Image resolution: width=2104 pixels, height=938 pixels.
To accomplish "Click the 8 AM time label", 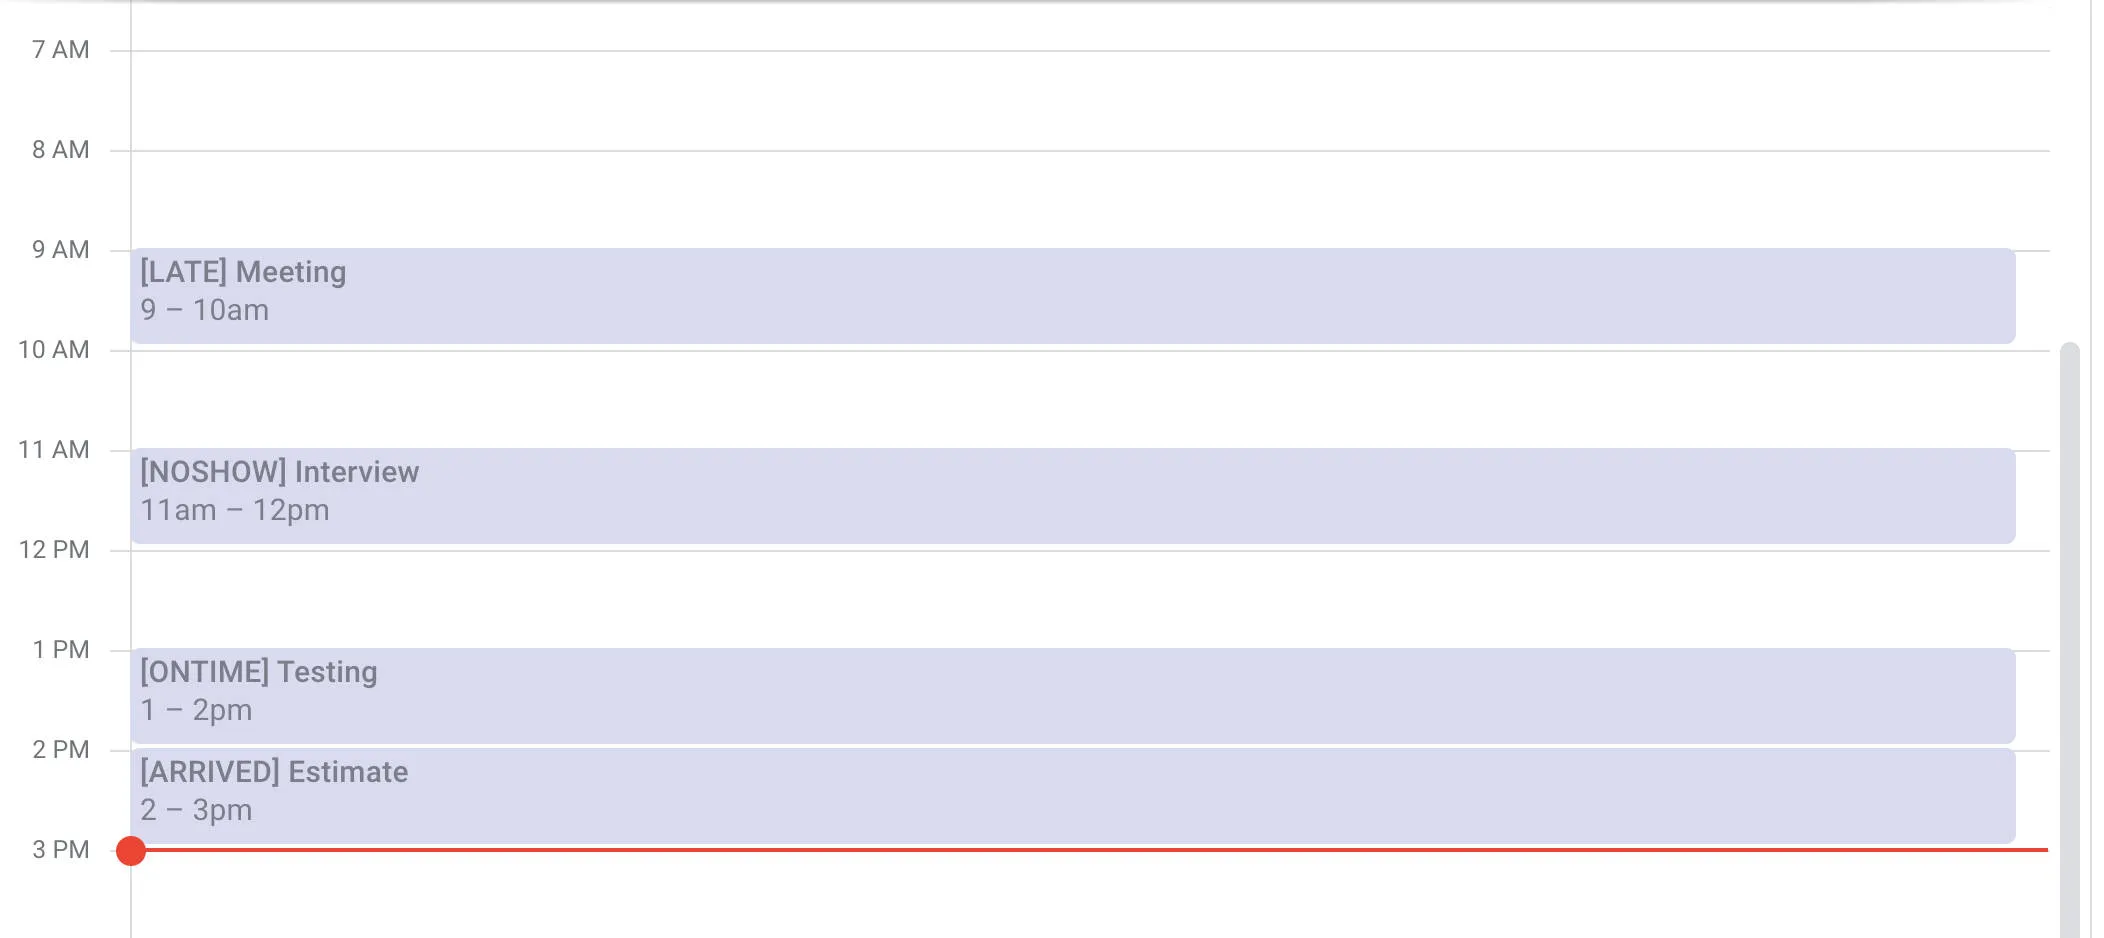I will [58, 149].
